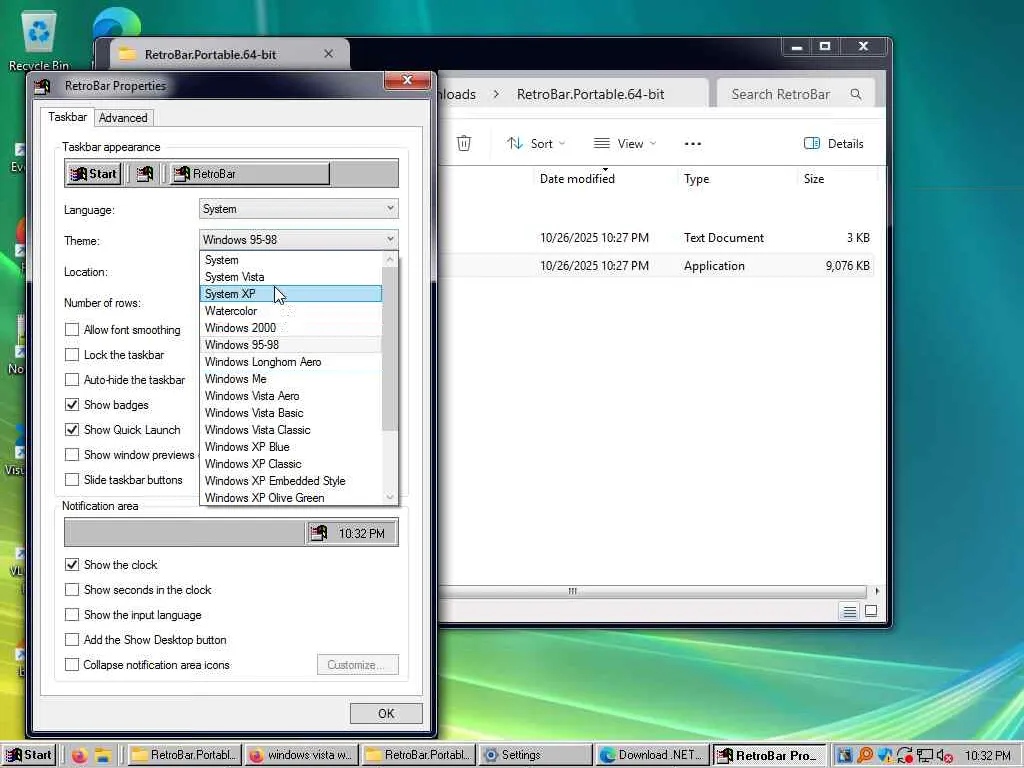The height and width of the screenshot is (768, 1024).
Task: Choose Watercolor theme from list
Action: click(x=291, y=311)
